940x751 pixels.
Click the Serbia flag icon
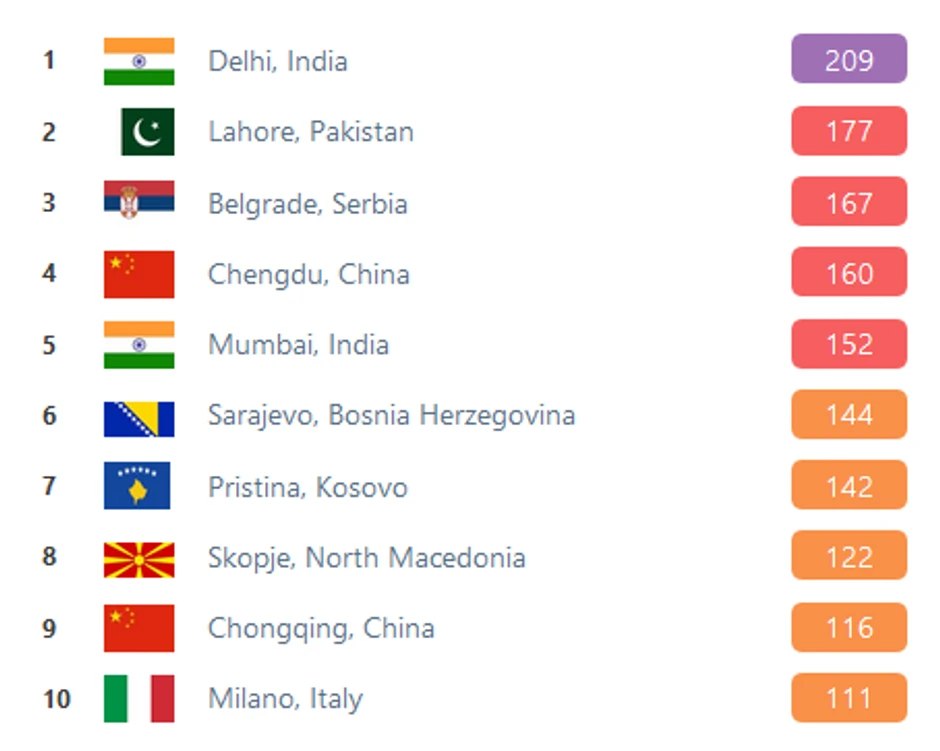(139, 203)
